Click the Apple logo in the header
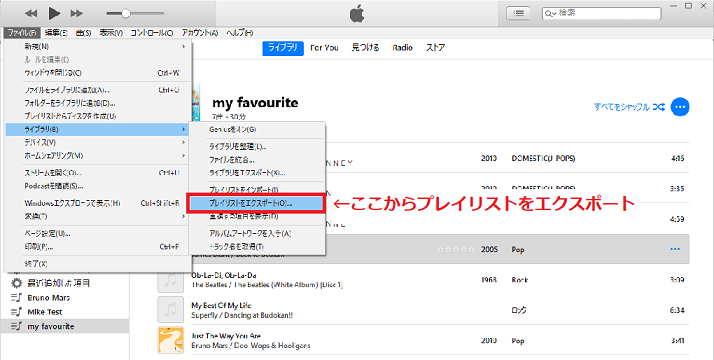714x360 pixels. [x=357, y=14]
